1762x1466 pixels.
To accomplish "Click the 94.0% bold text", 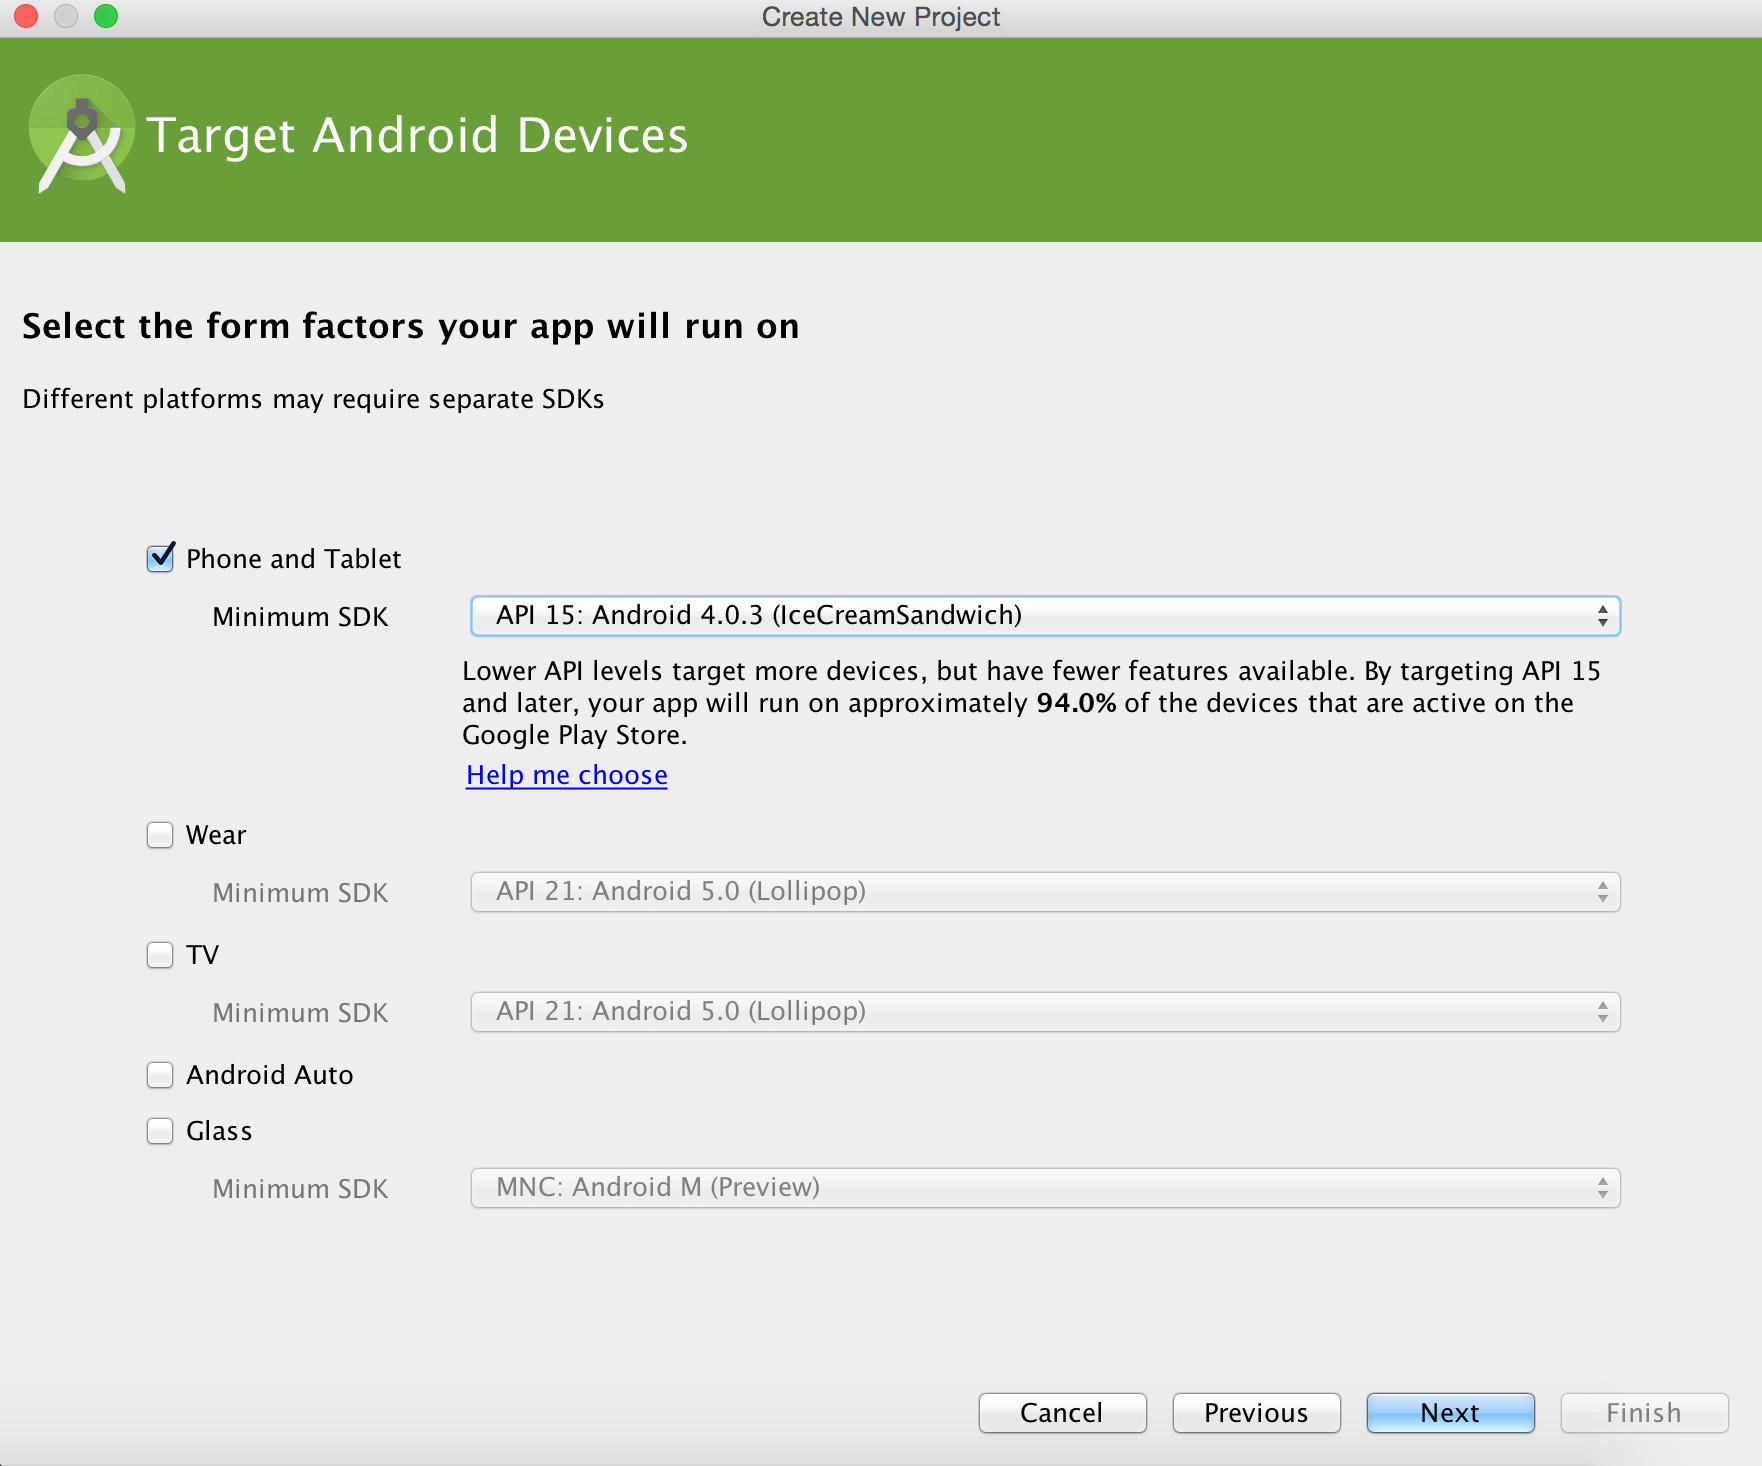I will click(x=1076, y=703).
